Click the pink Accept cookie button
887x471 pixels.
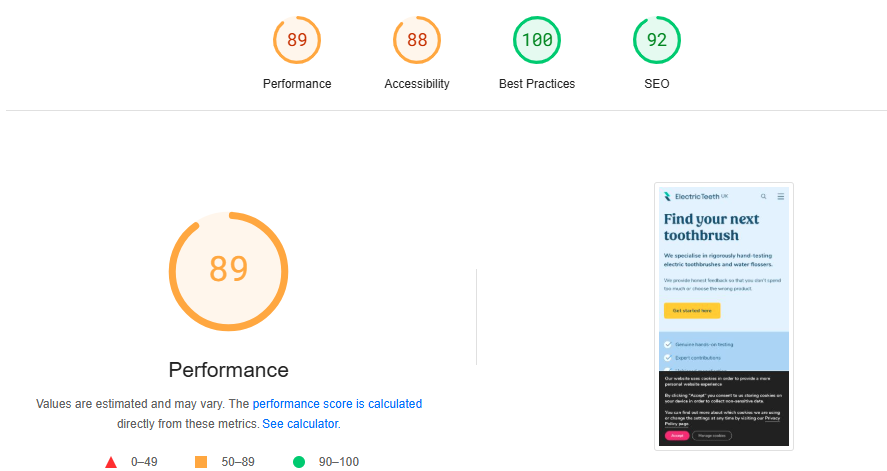(x=677, y=435)
